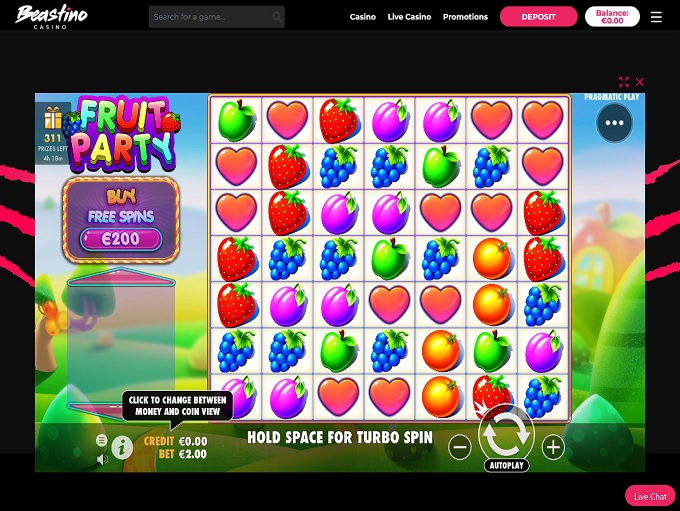The height and width of the screenshot is (511, 680).
Task: Spin the reels with the circular arrow button
Action: point(506,433)
